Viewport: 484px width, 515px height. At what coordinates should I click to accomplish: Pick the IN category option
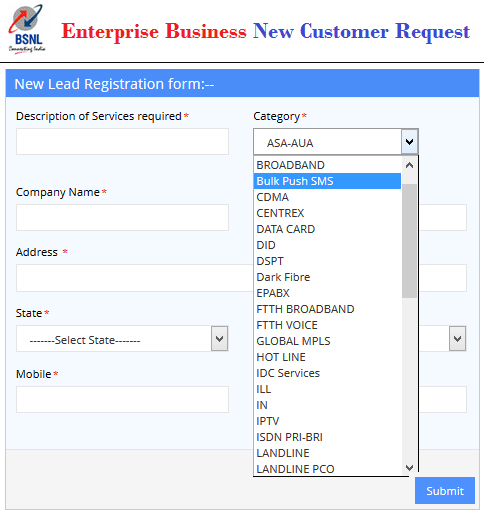[327, 405]
